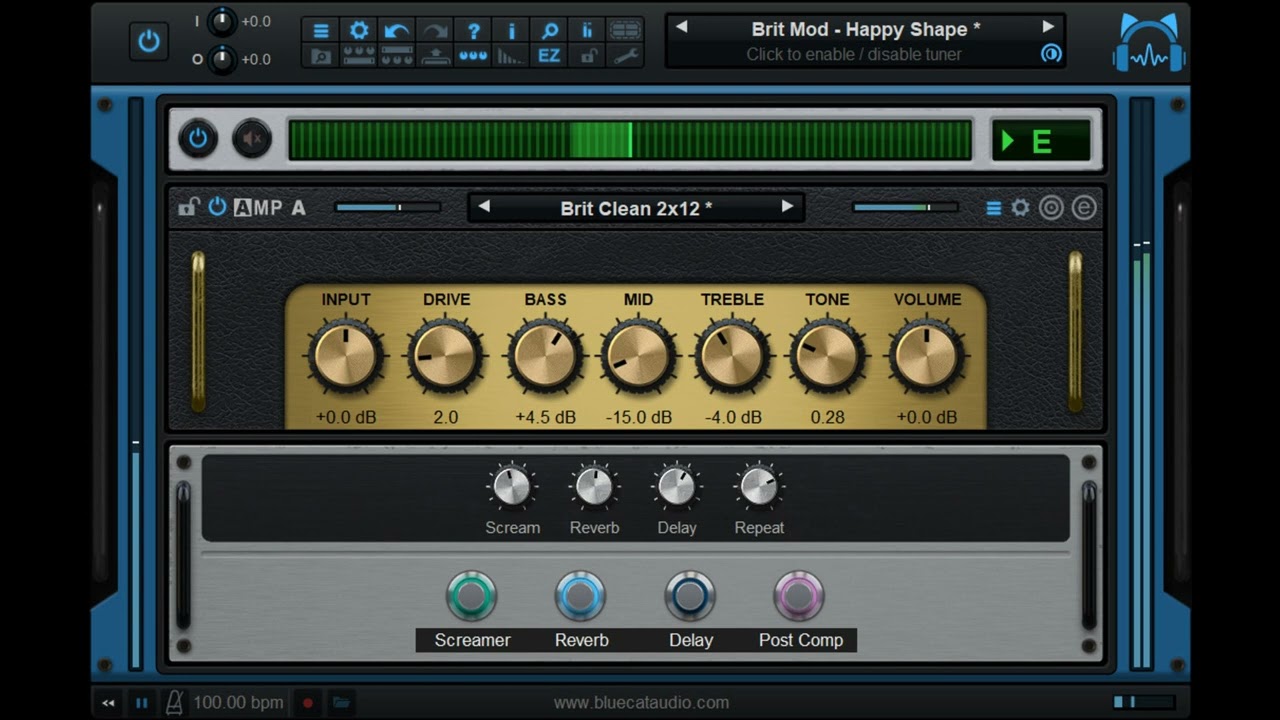Open global settings gear in top toolbar
The image size is (1280, 720).
click(x=359, y=31)
